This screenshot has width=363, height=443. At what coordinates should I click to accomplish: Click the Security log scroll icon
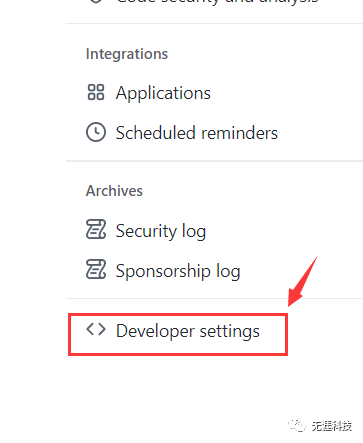tap(96, 229)
